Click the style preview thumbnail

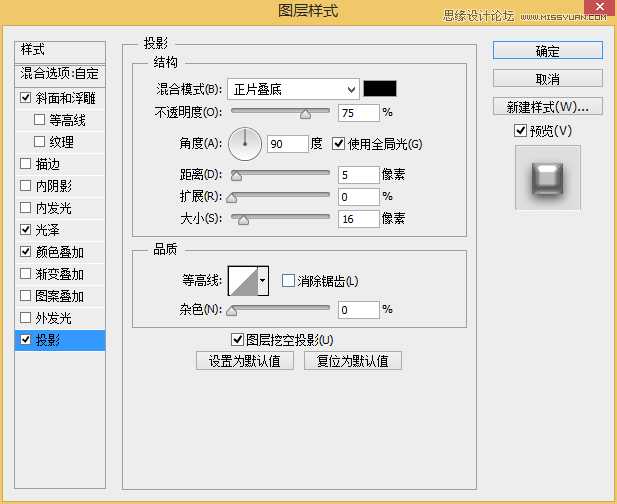pyautogui.click(x=548, y=177)
